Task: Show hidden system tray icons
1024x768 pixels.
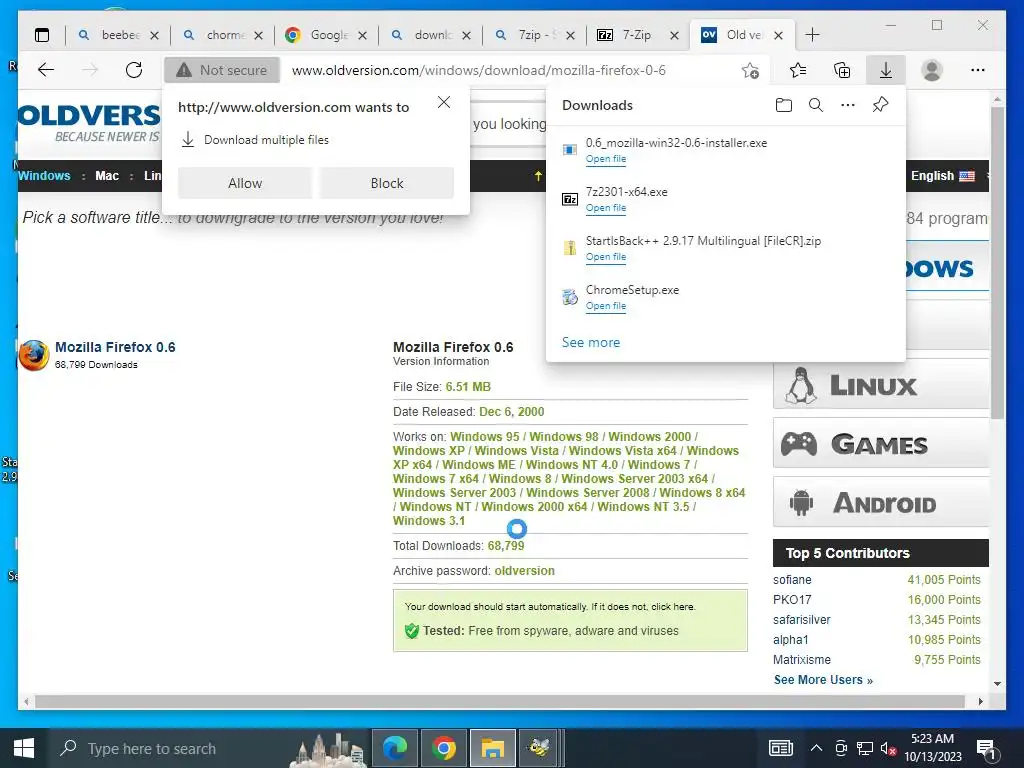Action: pyautogui.click(x=816, y=748)
